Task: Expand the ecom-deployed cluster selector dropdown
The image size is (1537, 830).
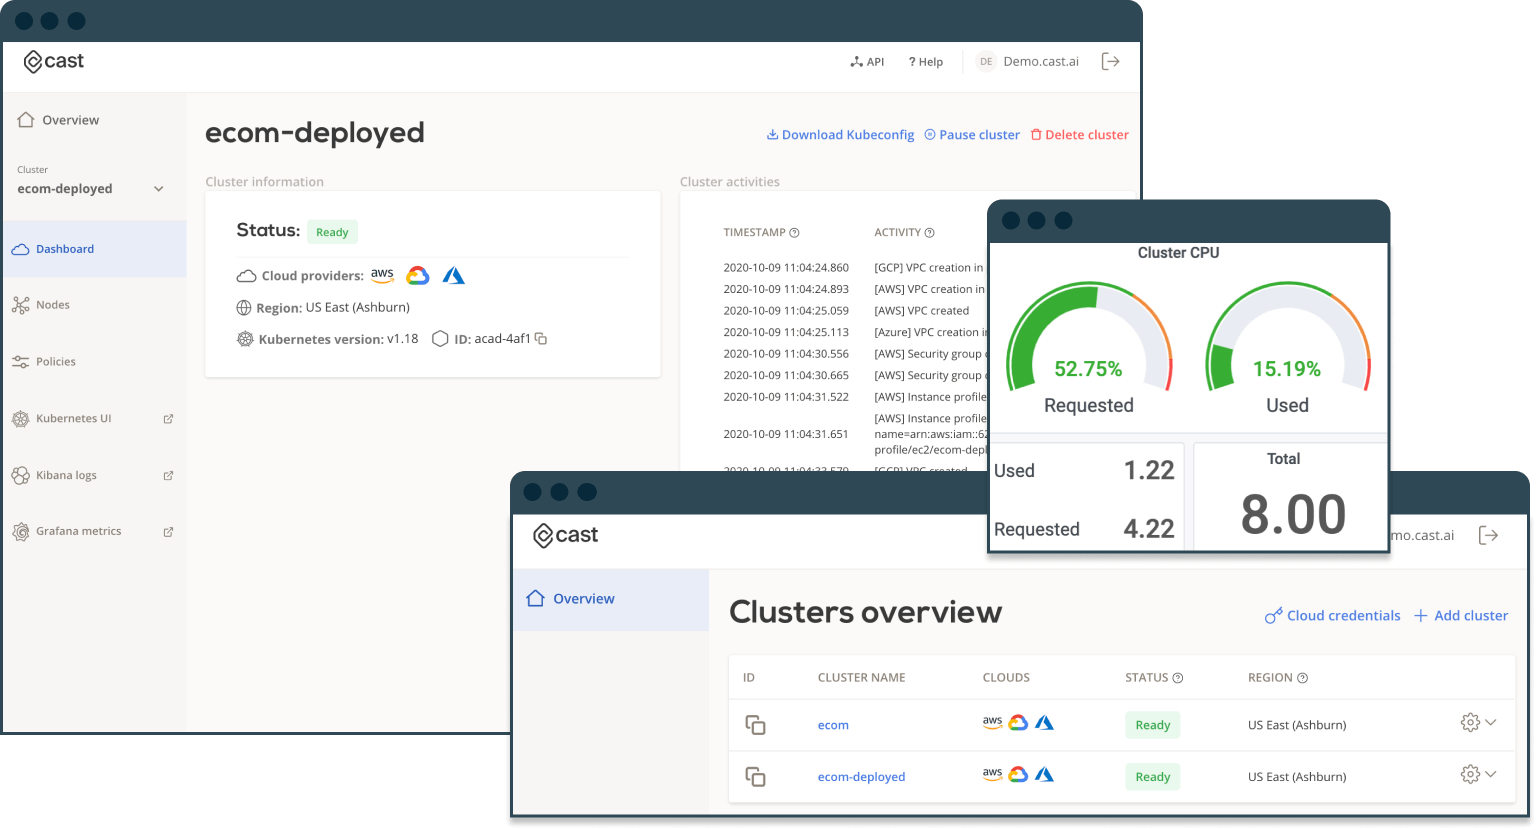Action: coord(159,189)
